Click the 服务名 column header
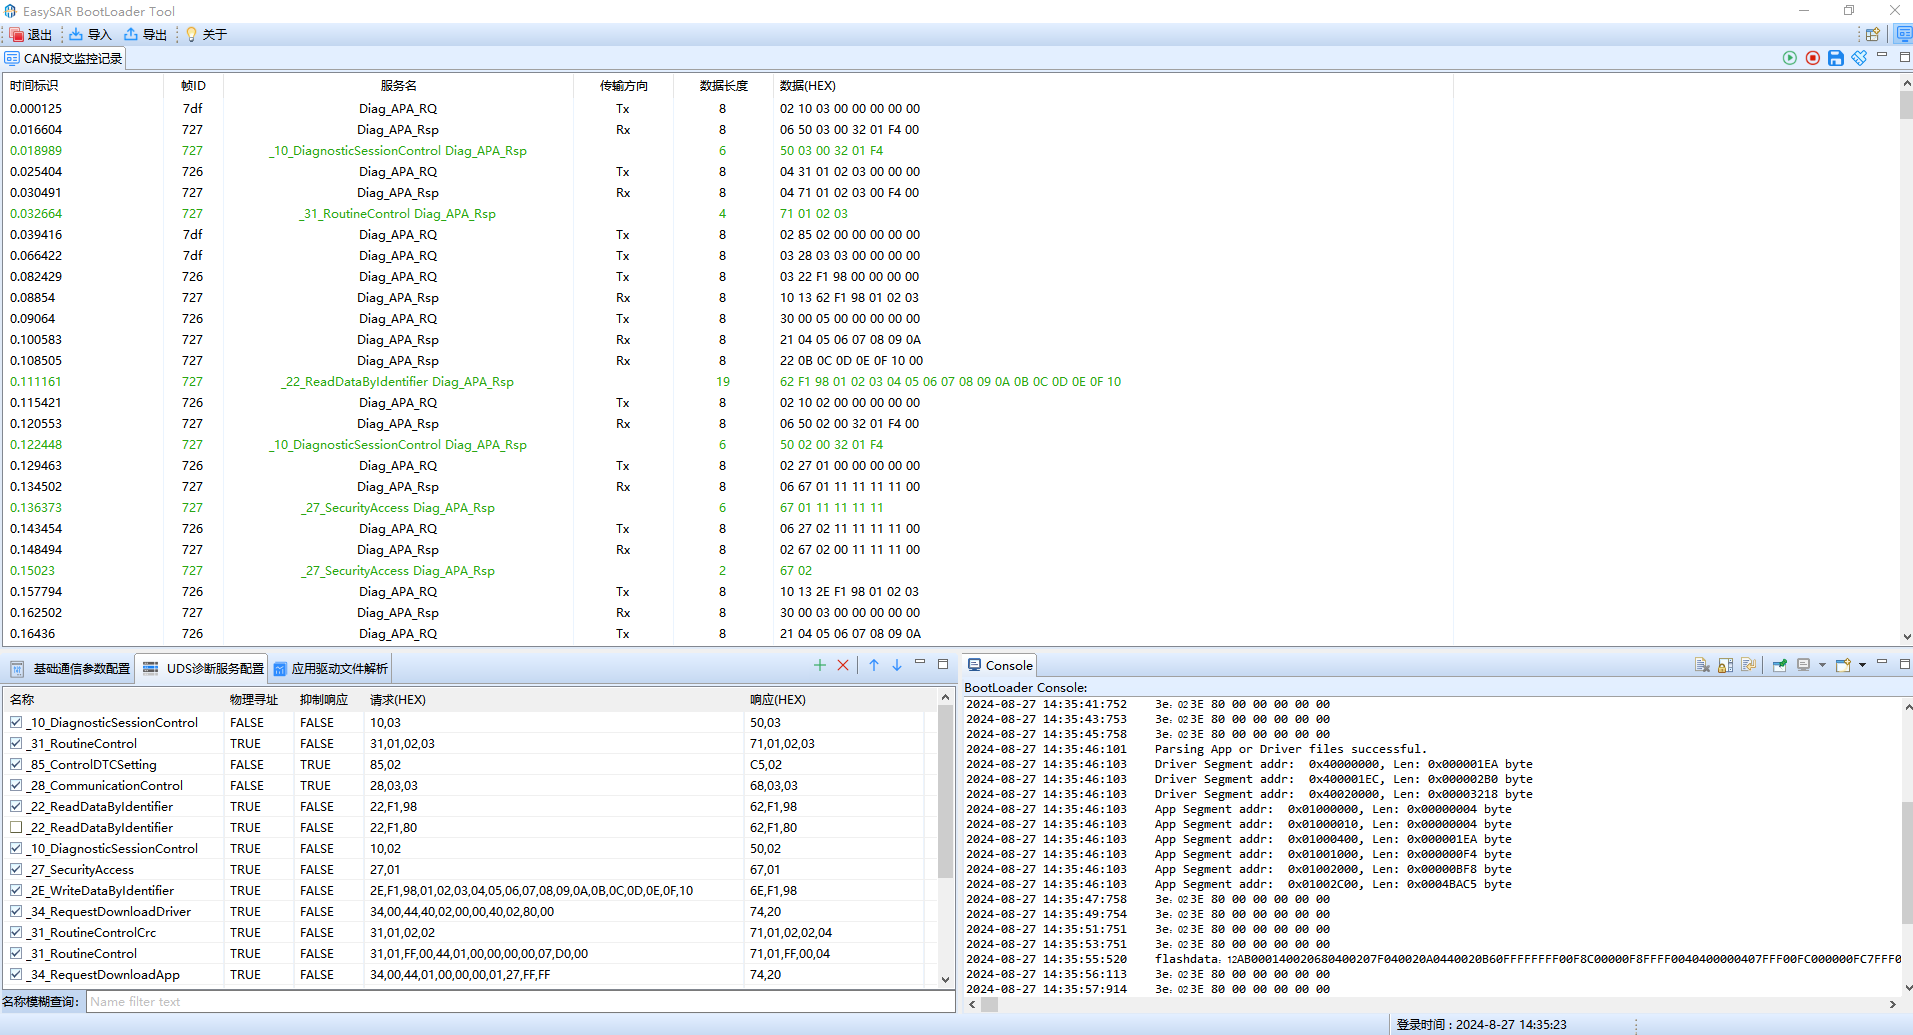Screen dimensions: 1913x1035 pyautogui.click(x=398, y=86)
